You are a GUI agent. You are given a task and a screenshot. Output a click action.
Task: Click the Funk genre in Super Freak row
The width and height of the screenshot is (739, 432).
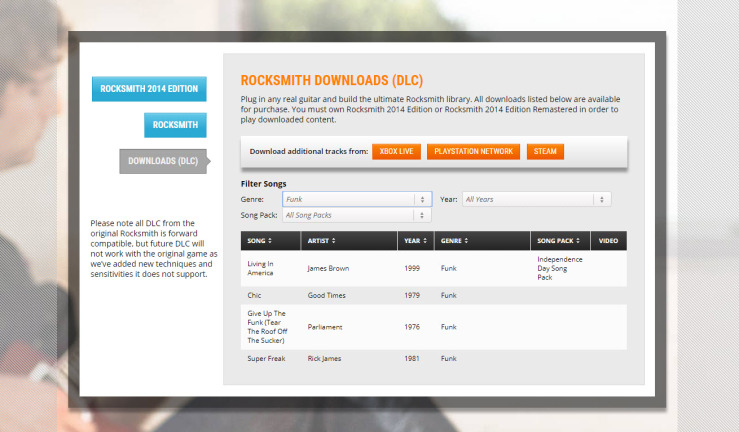pos(449,359)
